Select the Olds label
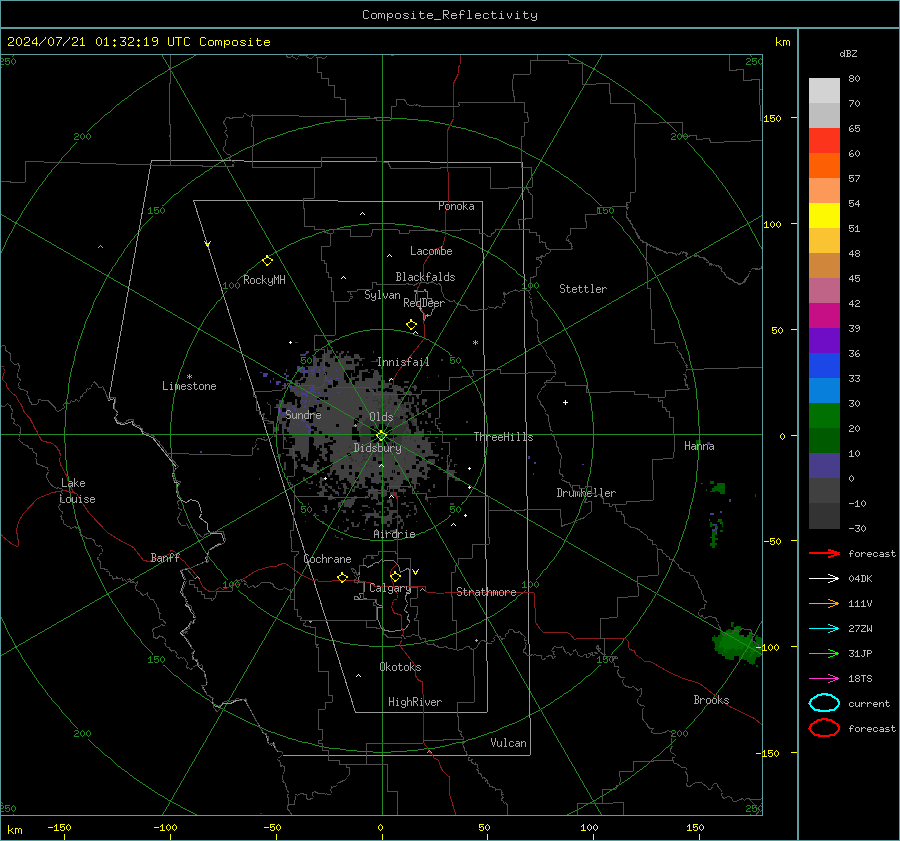 (381, 417)
